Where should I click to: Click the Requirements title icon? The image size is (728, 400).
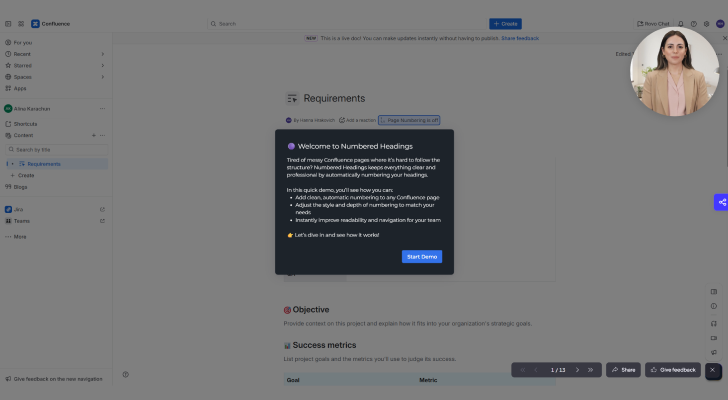click(x=292, y=98)
